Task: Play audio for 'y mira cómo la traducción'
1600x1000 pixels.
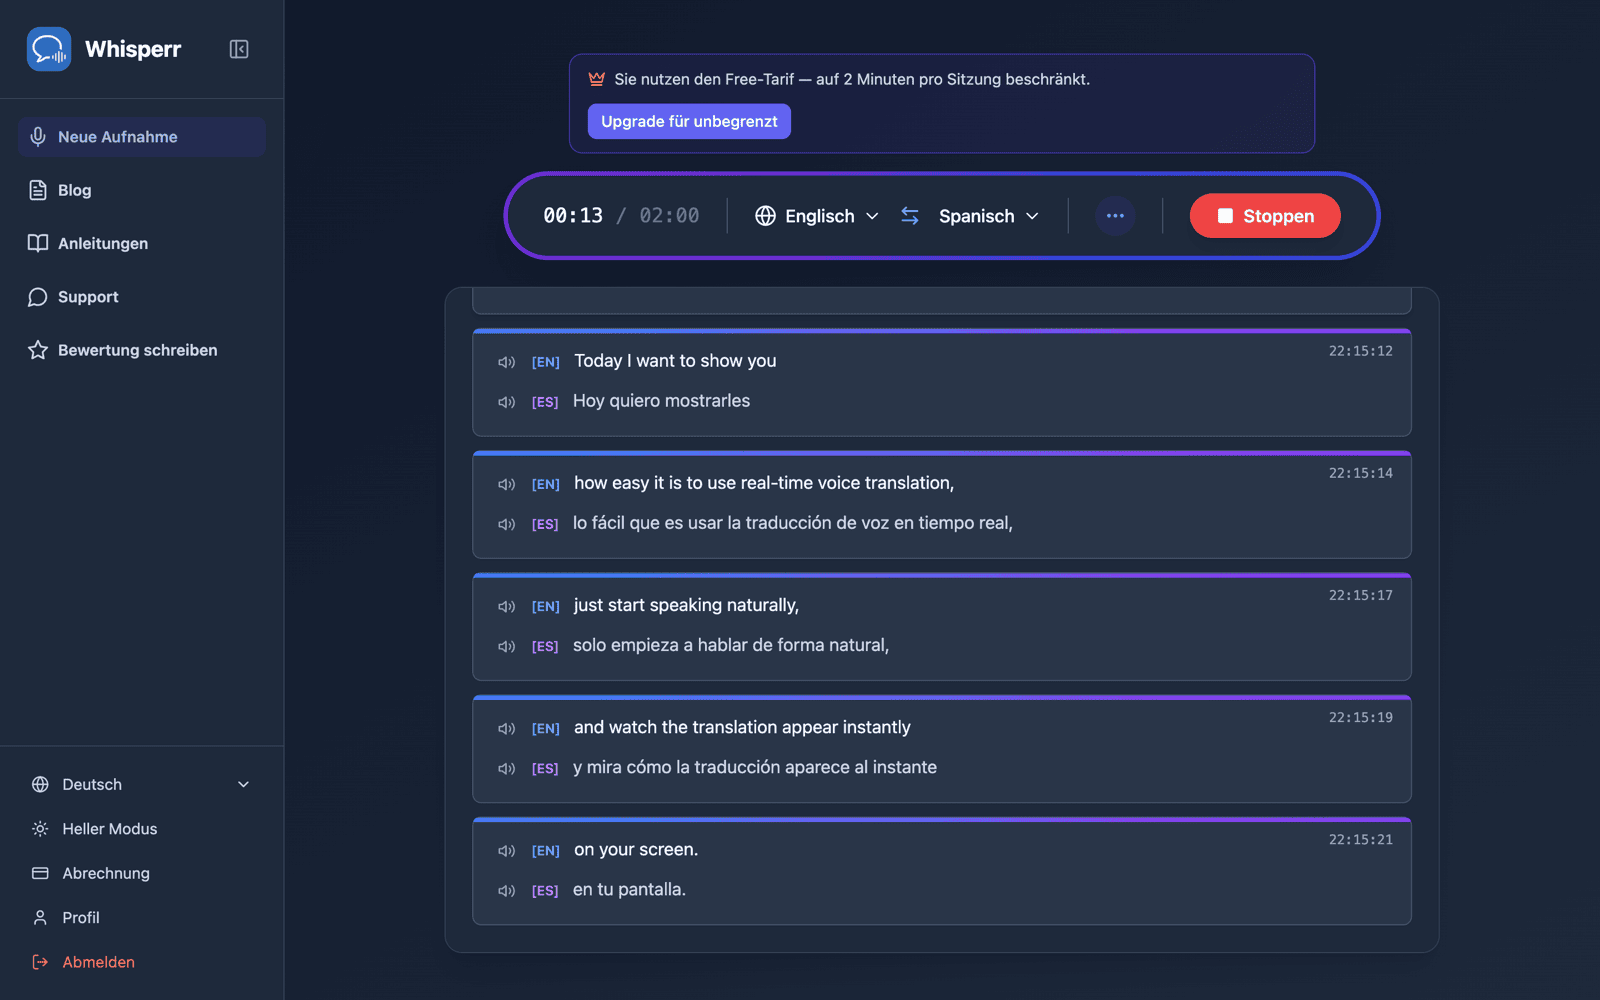Action: [507, 769]
